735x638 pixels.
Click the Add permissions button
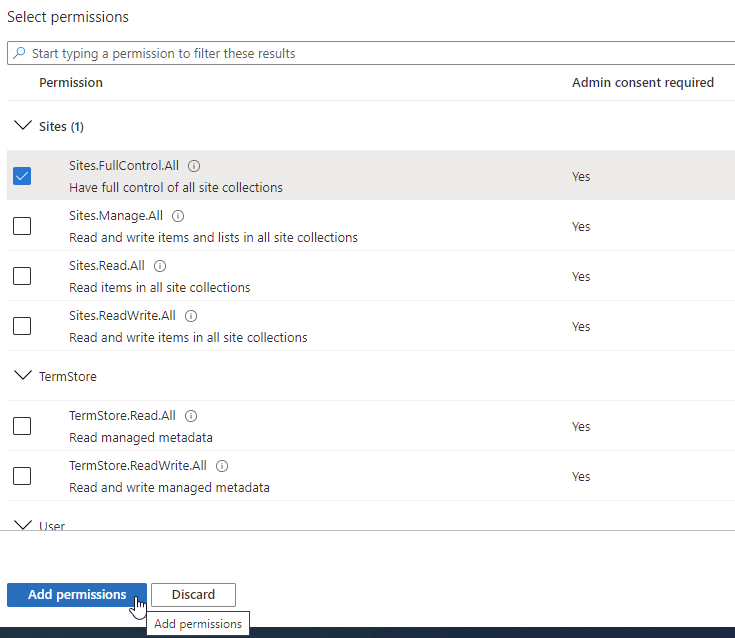[77, 595]
